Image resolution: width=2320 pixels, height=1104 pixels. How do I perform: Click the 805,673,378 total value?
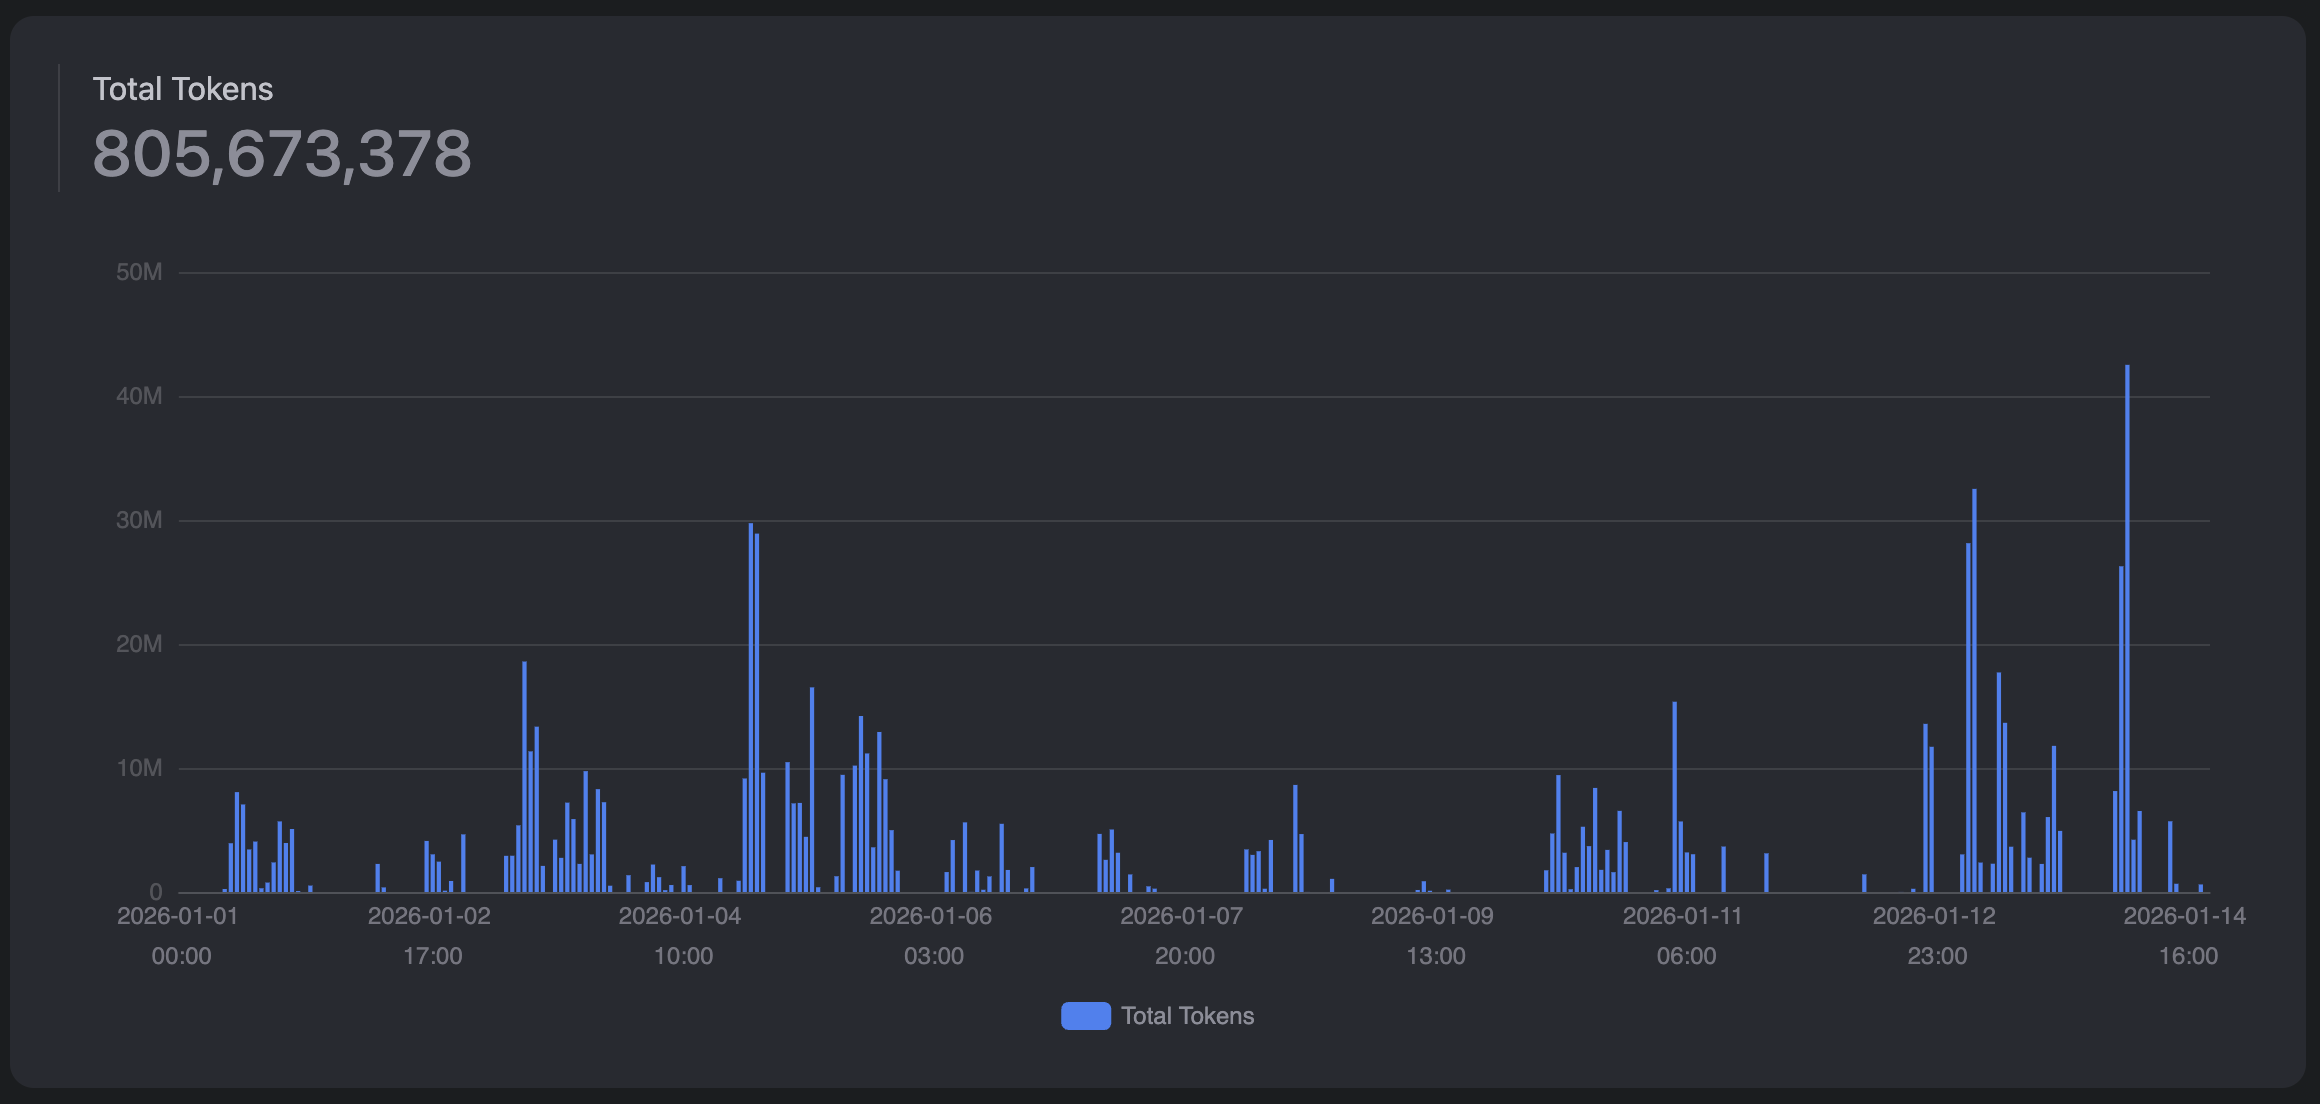click(281, 154)
